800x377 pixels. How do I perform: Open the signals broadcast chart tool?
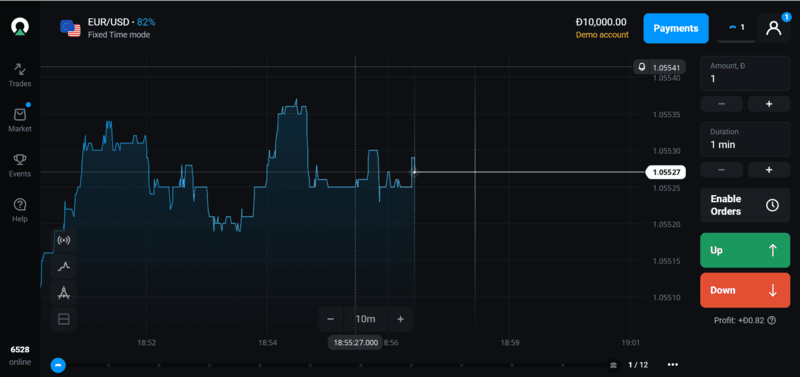point(64,240)
